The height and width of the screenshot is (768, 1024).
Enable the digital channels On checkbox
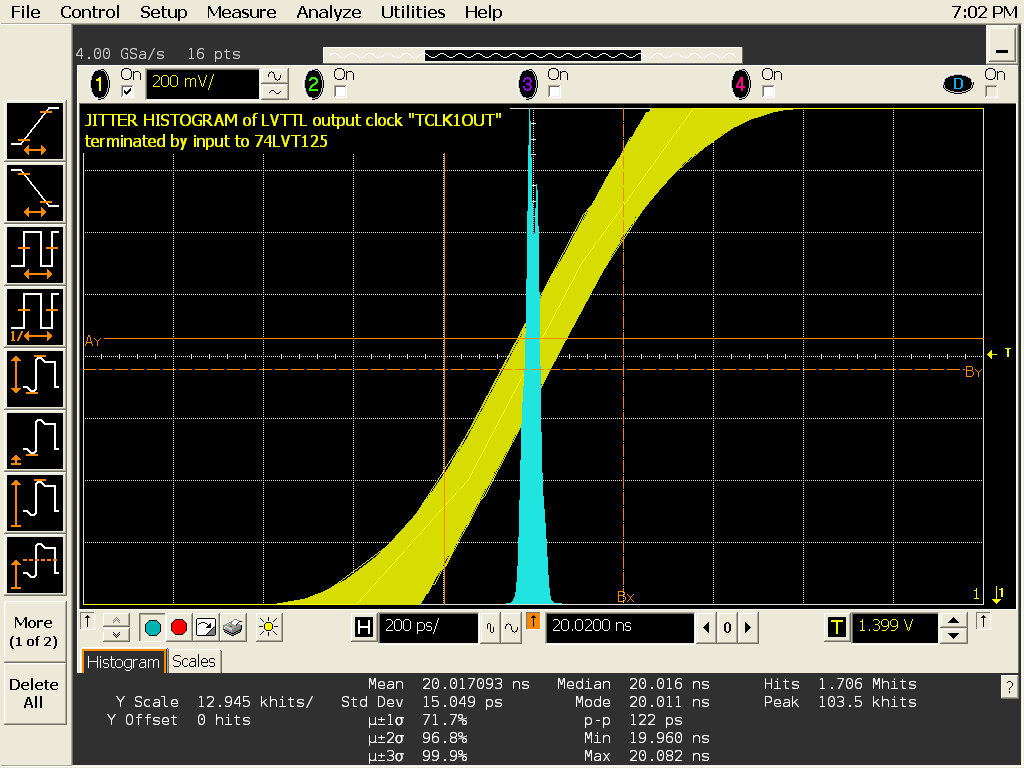[991, 91]
